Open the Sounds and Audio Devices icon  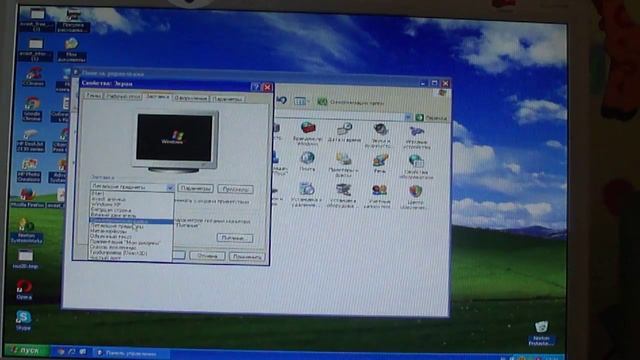(x=379, y=135)
